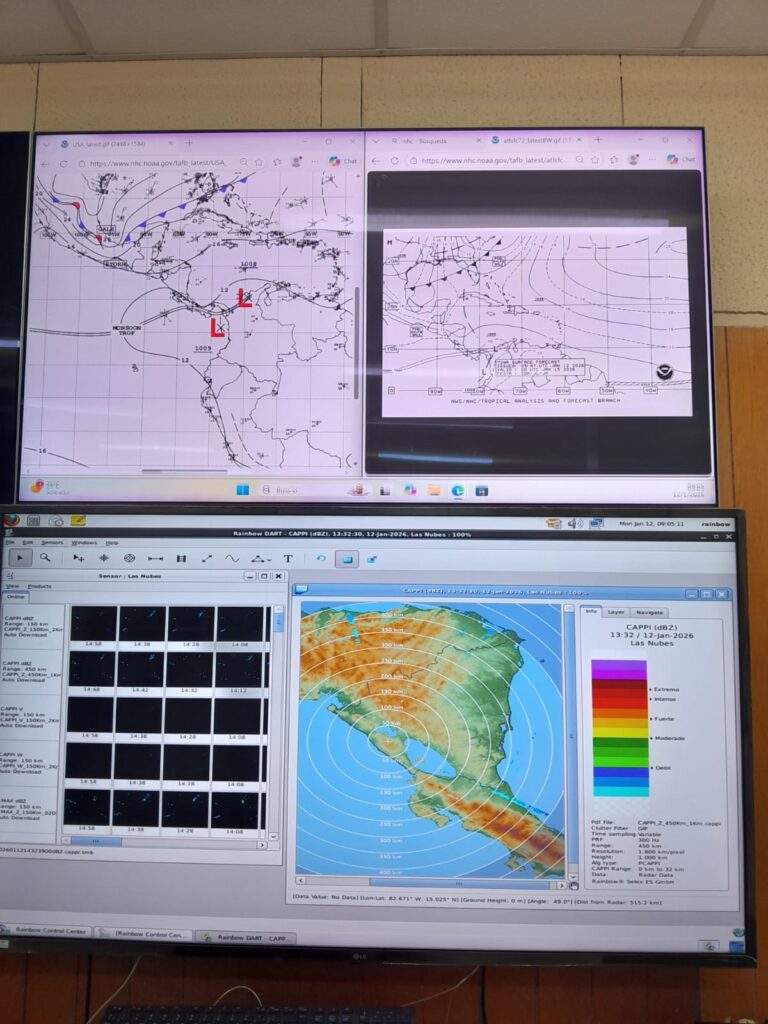Select the wave line profile tool
The width and height of the screenshot is (768, 1024).
click(x=232, y=558)
